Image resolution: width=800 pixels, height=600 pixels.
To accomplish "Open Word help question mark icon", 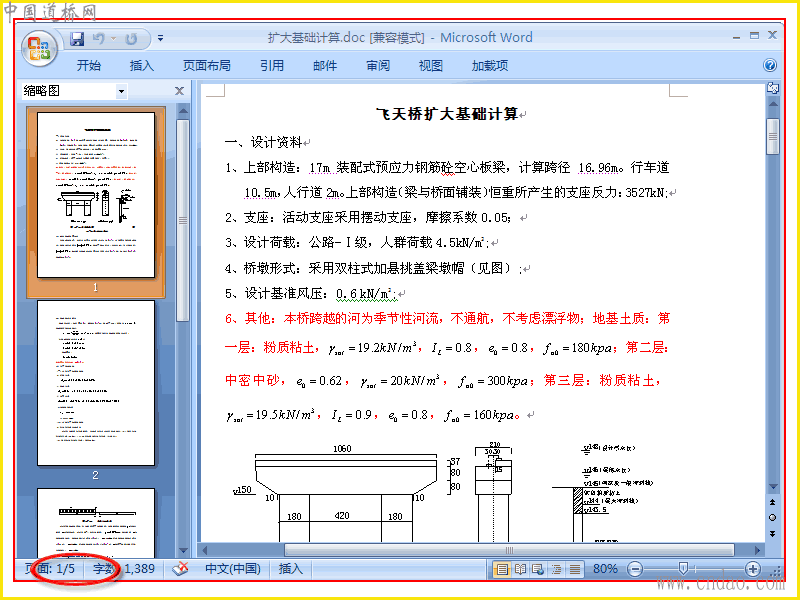I will [770, 65].
